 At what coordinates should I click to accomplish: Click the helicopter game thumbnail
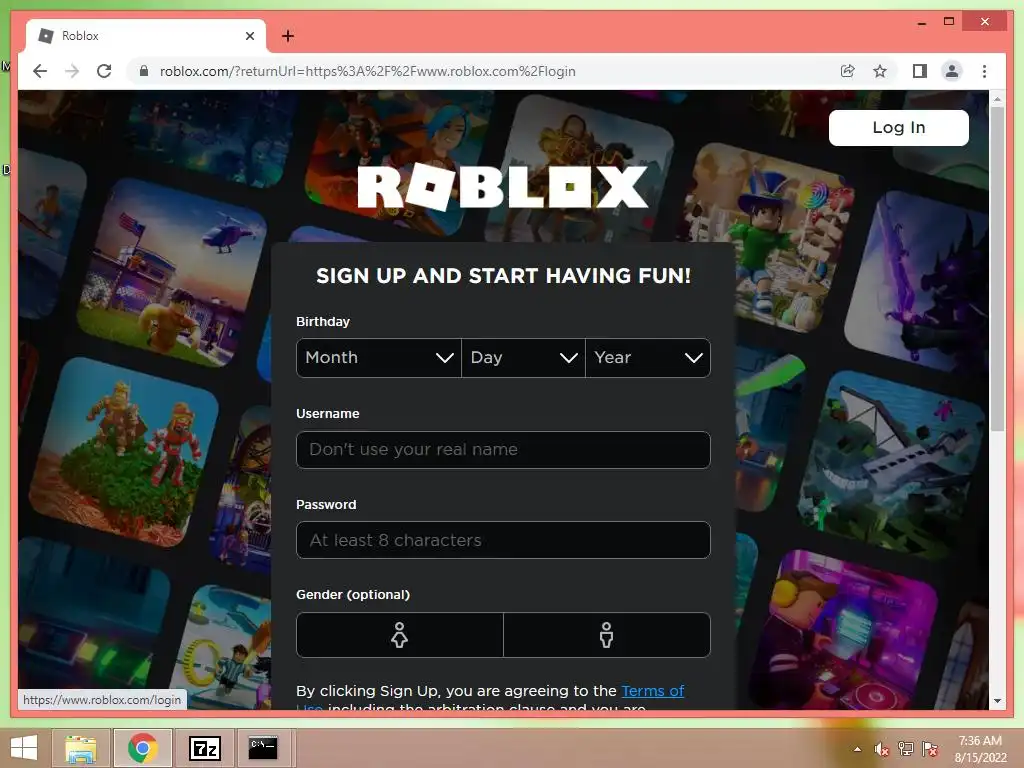pos(172,271)
